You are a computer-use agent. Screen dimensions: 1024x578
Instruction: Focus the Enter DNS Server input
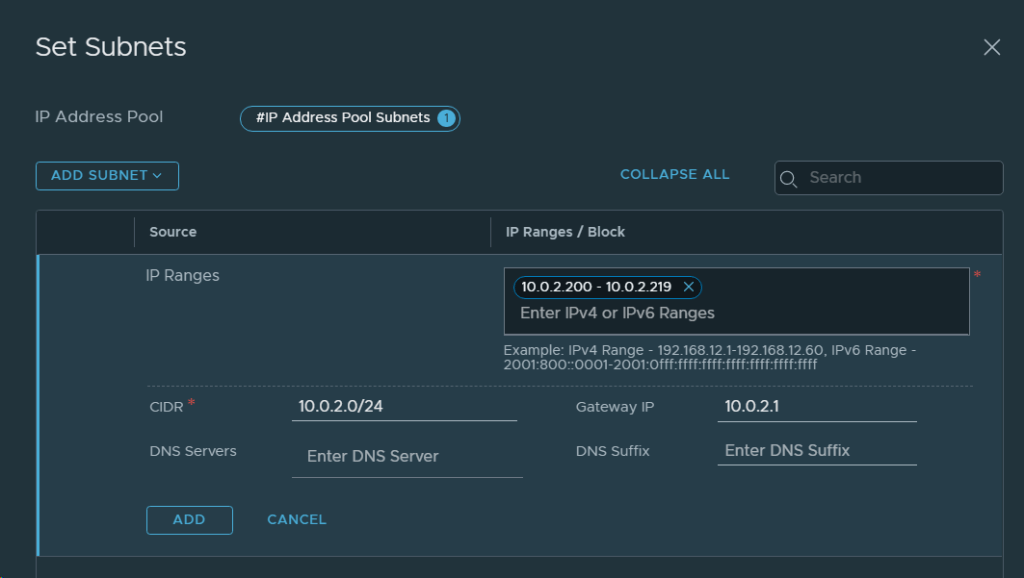coord(407,456)
